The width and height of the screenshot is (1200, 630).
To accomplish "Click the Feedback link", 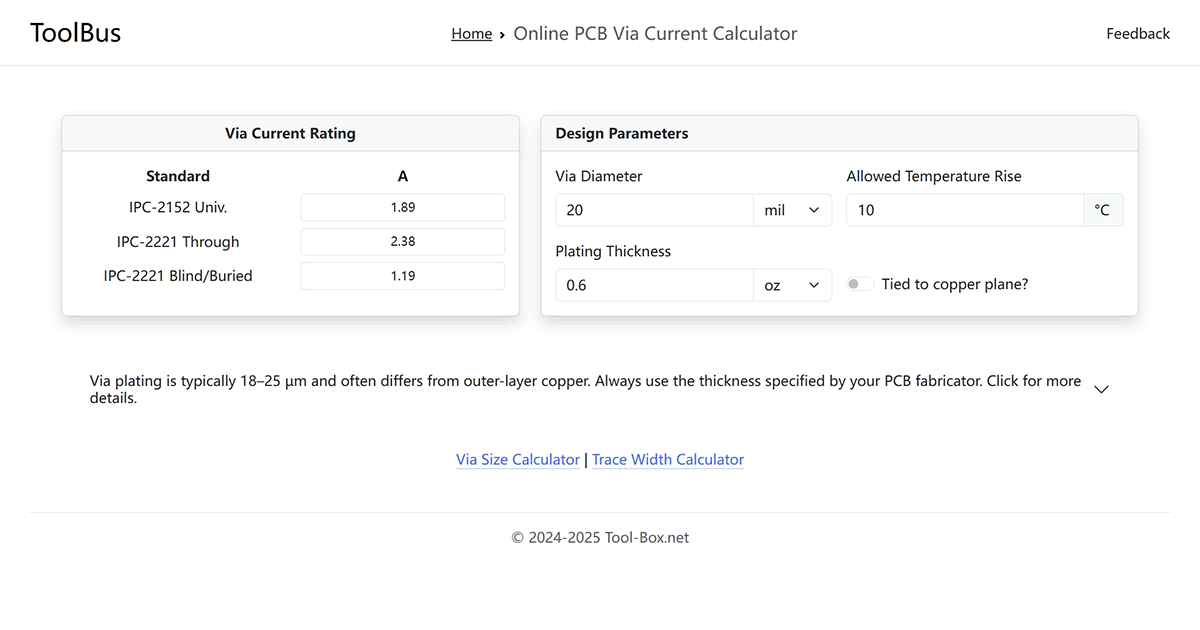I will [x=1137, y=33].
